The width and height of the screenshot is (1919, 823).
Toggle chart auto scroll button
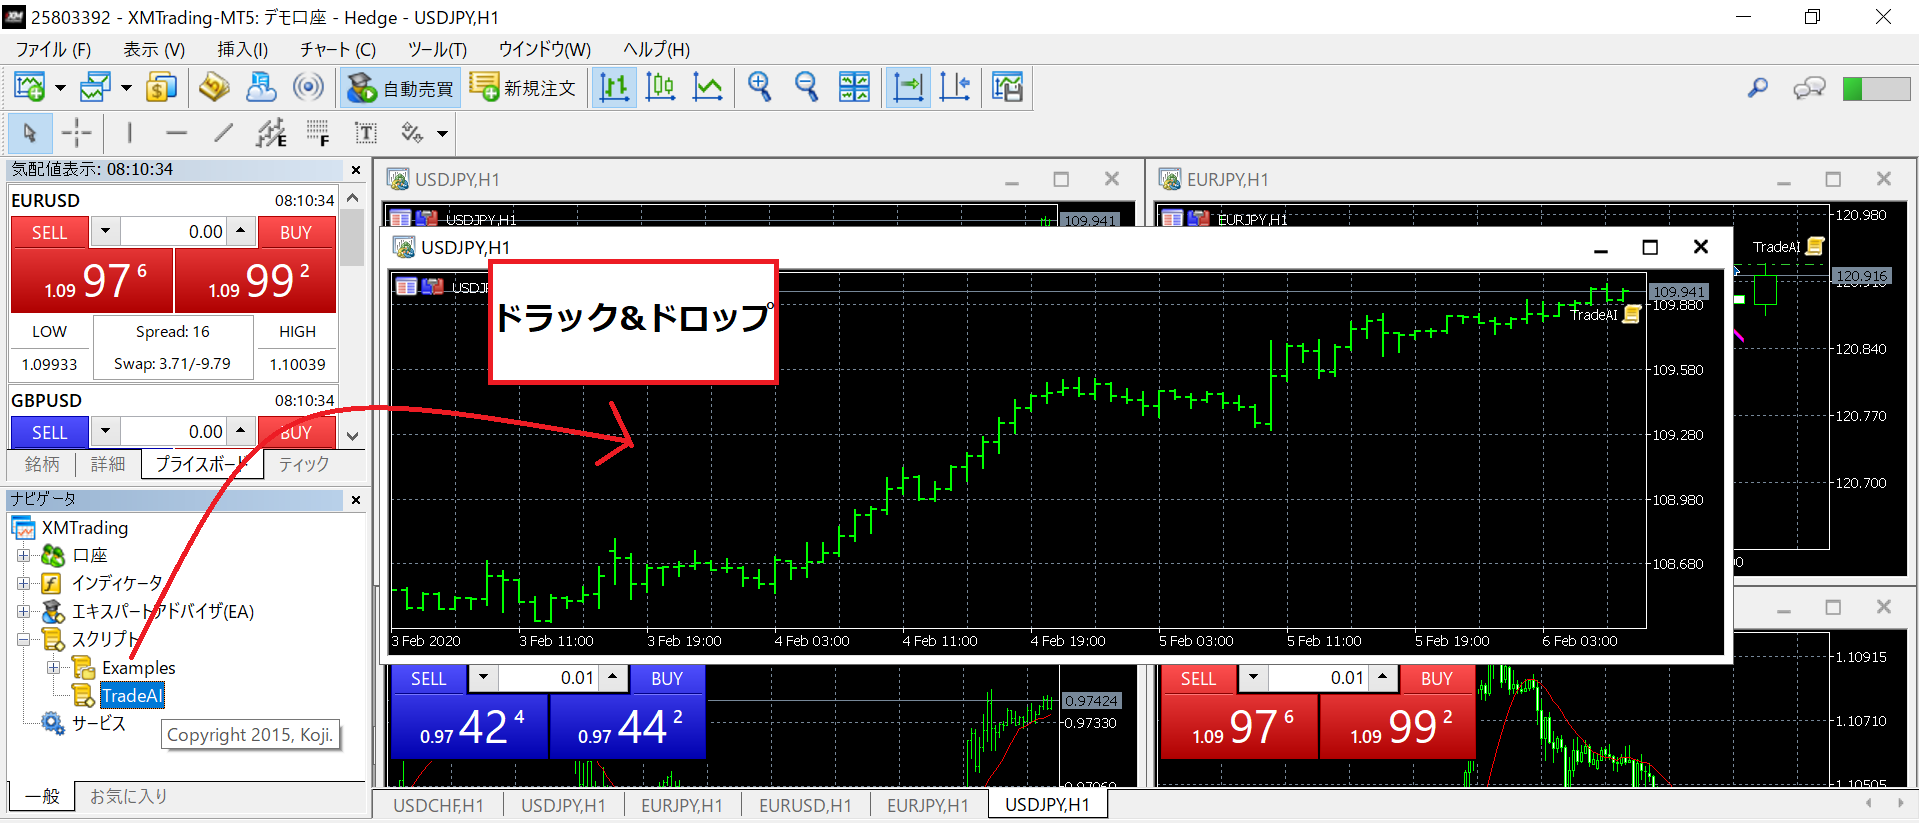coord(908,88)
